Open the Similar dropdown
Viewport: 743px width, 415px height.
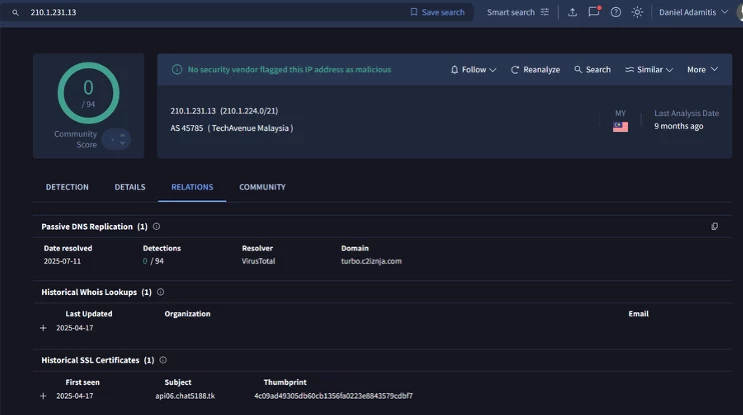pos(649,70)
